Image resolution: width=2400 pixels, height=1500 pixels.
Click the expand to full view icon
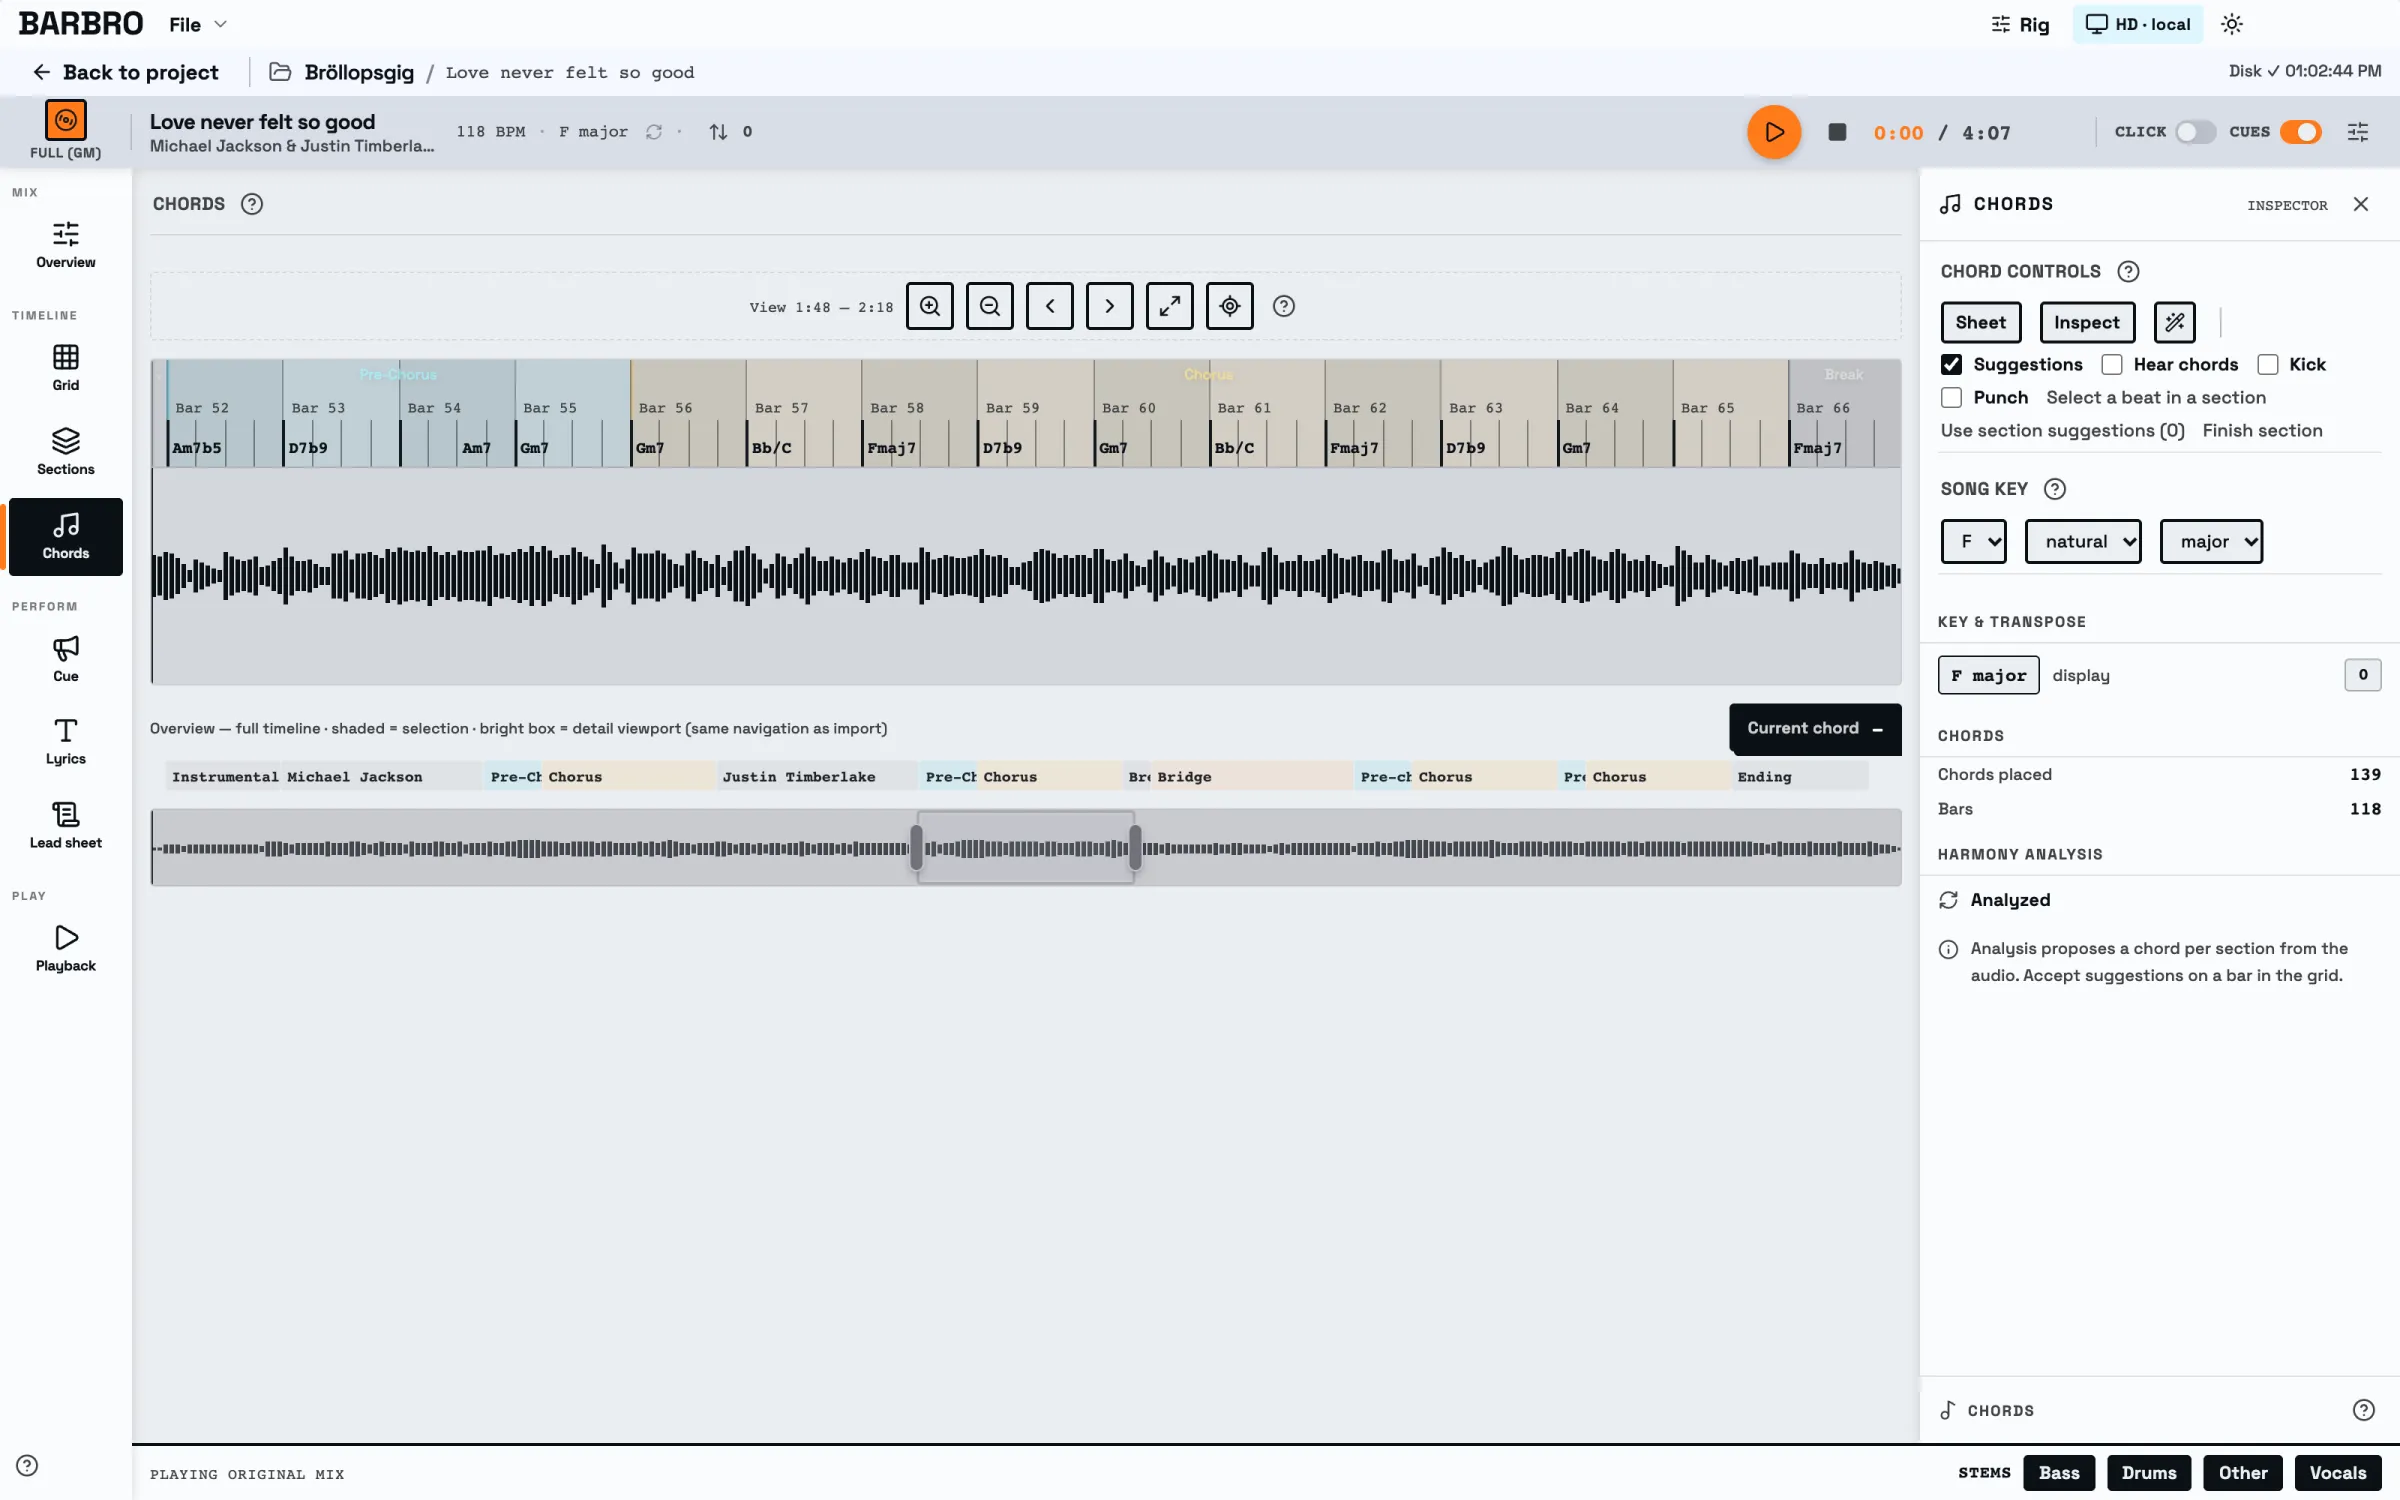coord(1170,306)
